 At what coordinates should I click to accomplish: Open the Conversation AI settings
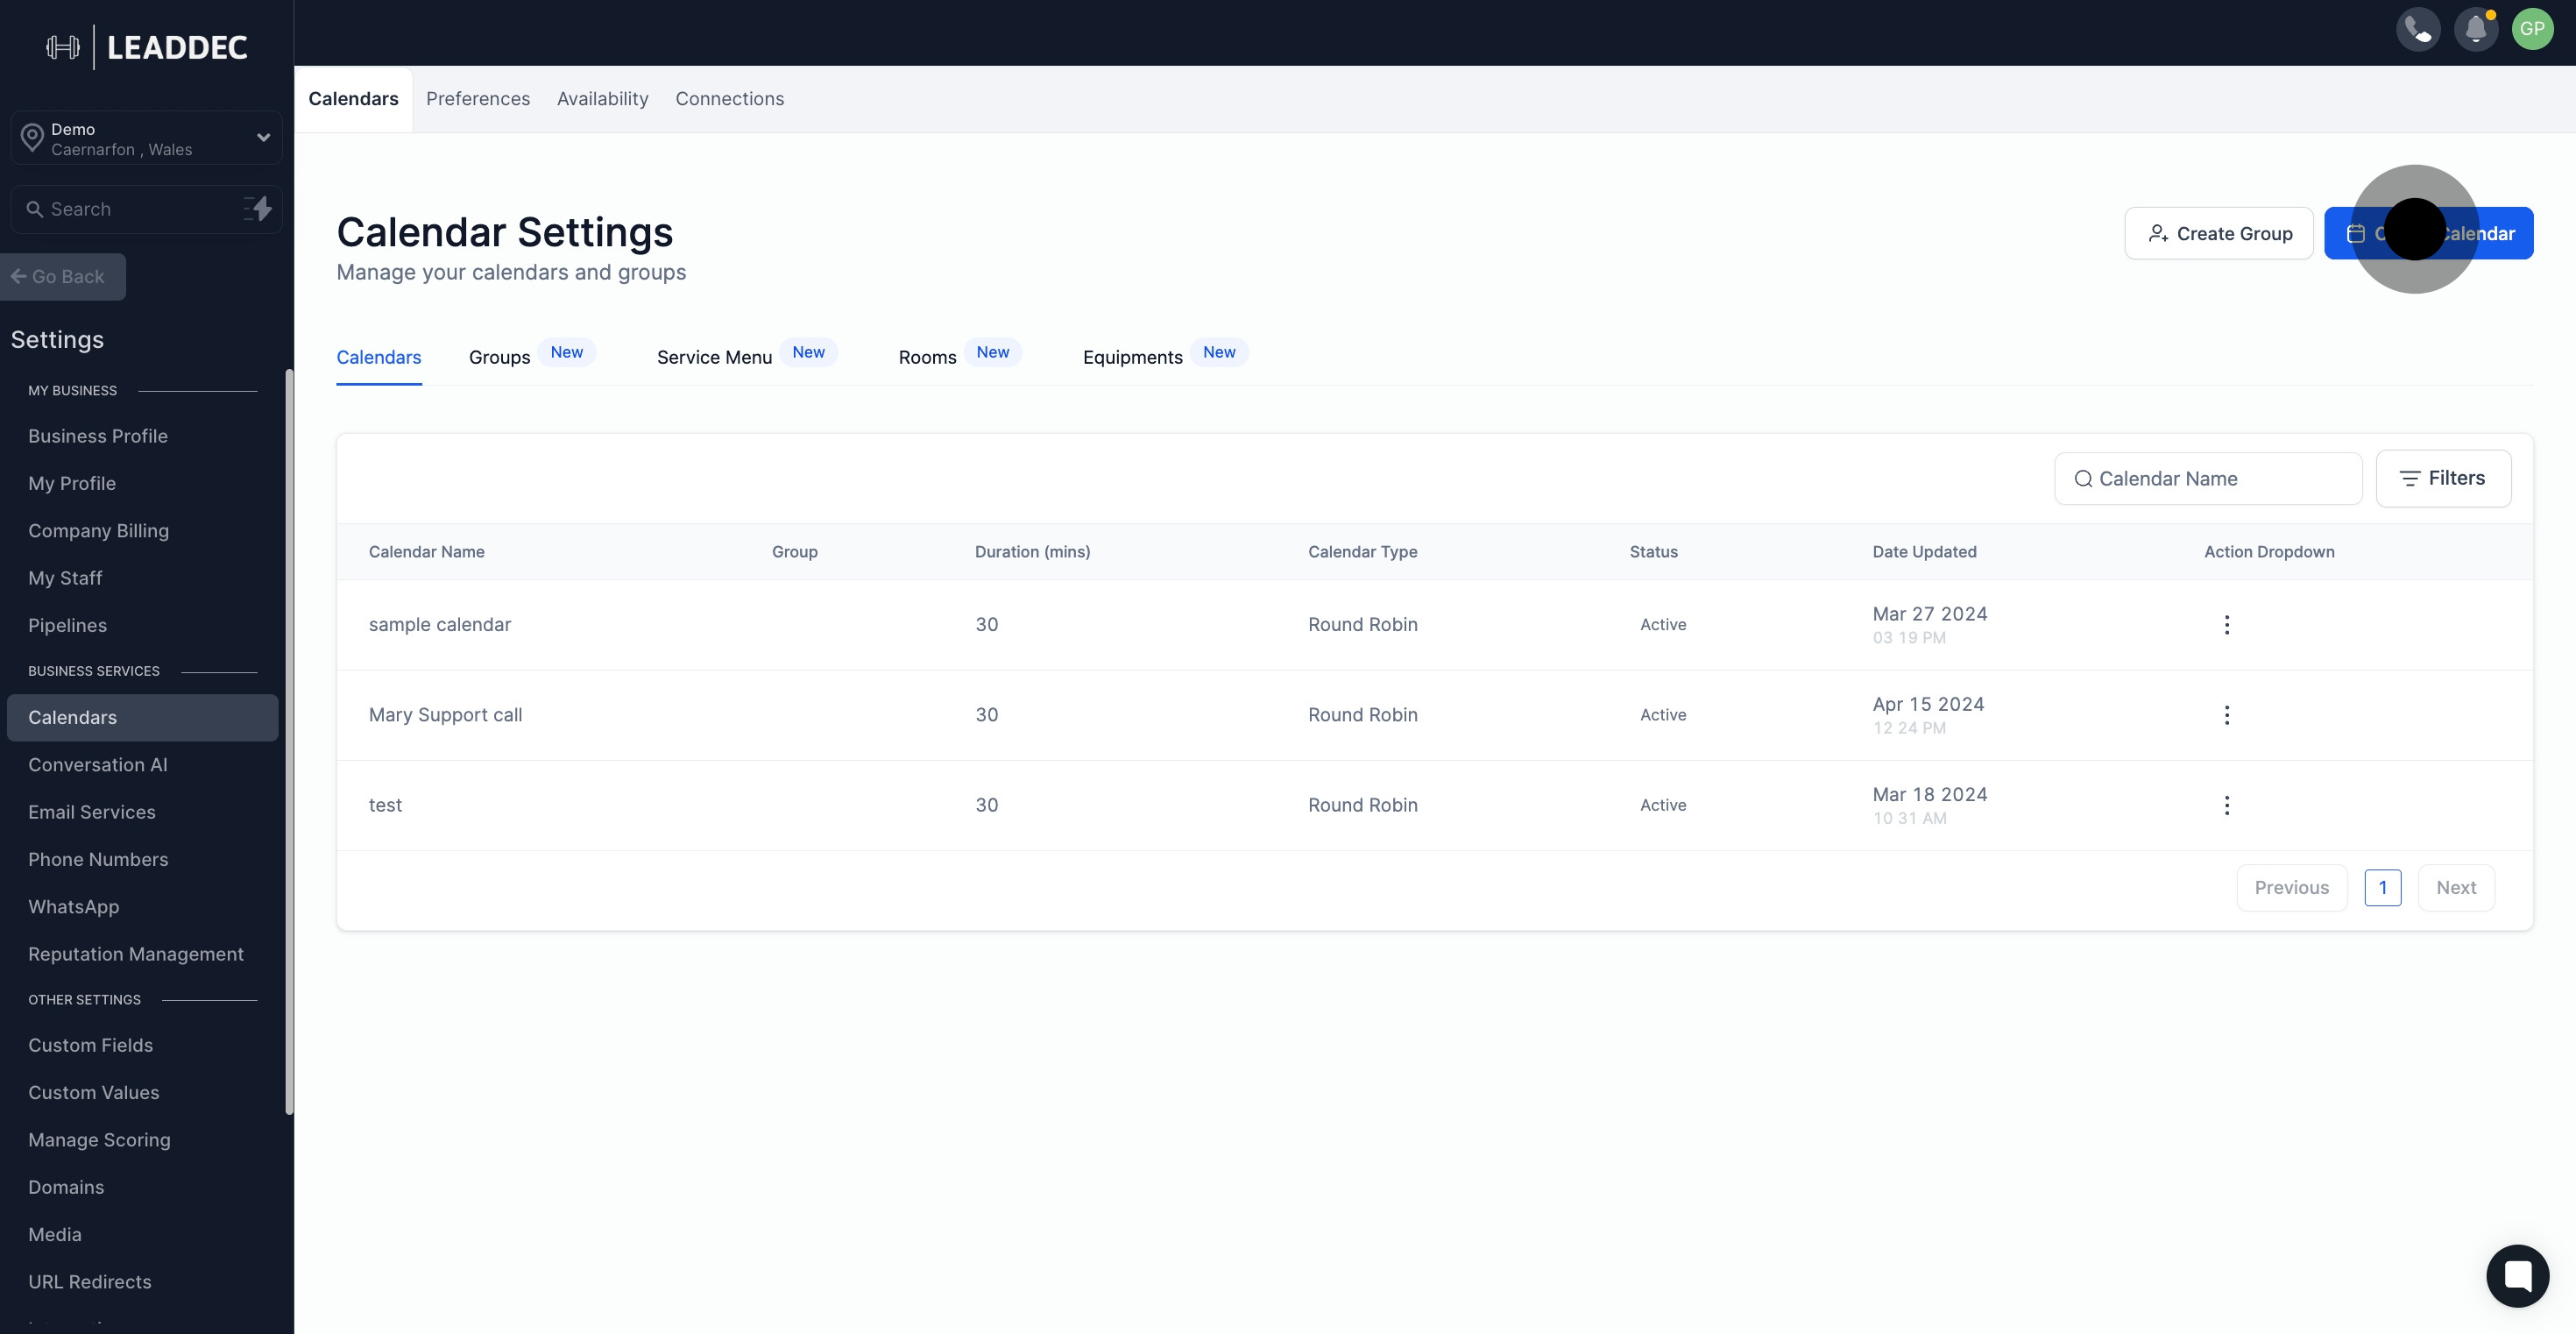[x=98, y=764]
